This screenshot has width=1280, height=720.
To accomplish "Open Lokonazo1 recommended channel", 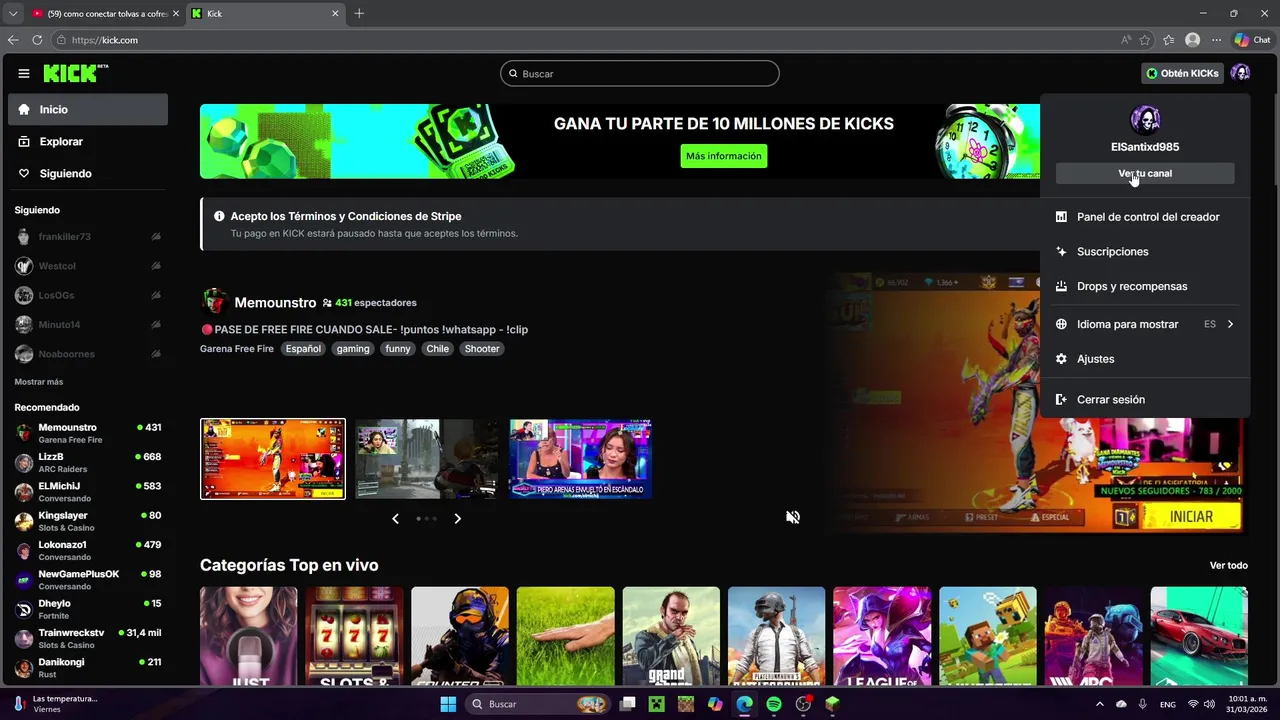I will 88,550.
